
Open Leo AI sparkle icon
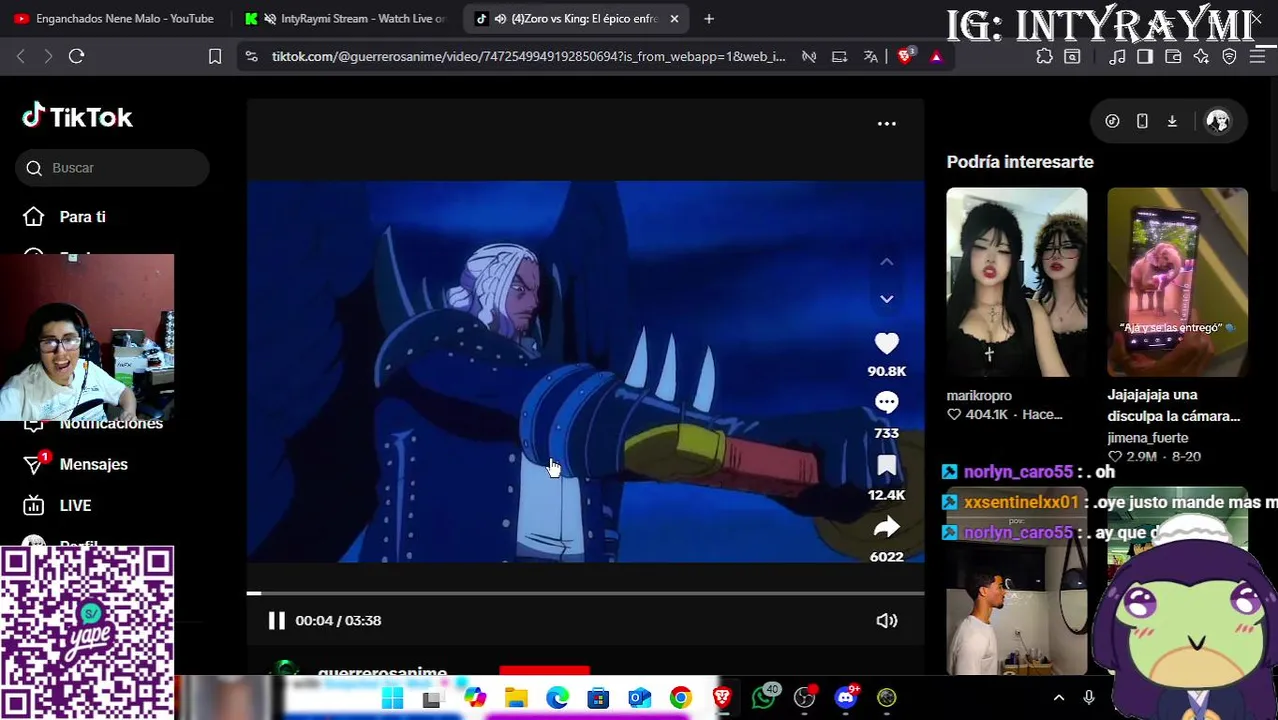[1201, 57]
